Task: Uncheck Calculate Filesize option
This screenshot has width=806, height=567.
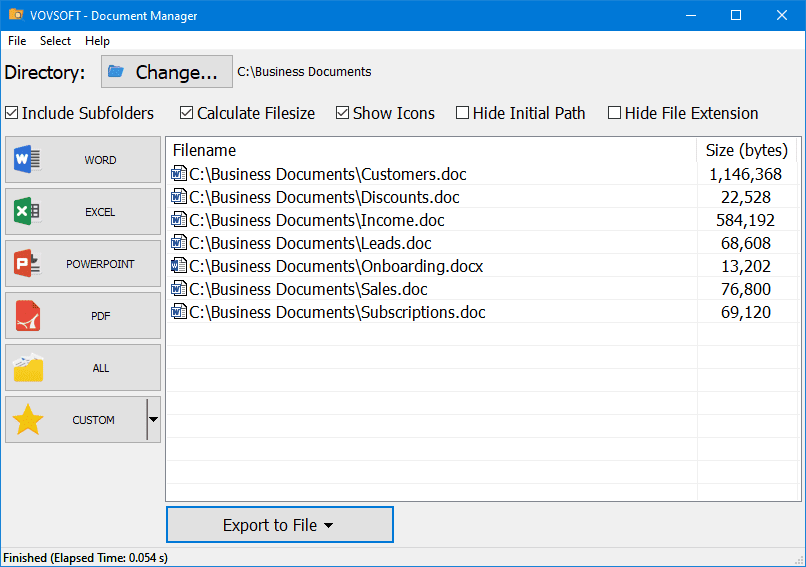Action: point(187,113)
